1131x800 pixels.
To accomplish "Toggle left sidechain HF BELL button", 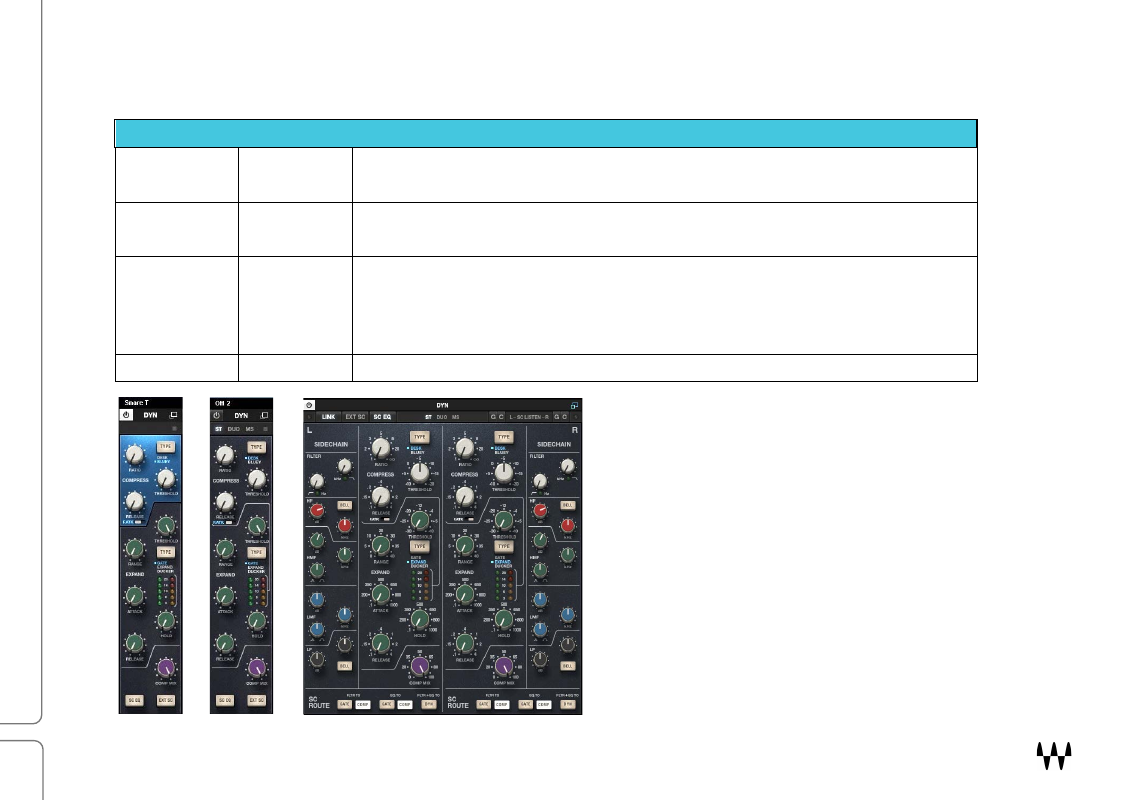I will tap(345, 505).
